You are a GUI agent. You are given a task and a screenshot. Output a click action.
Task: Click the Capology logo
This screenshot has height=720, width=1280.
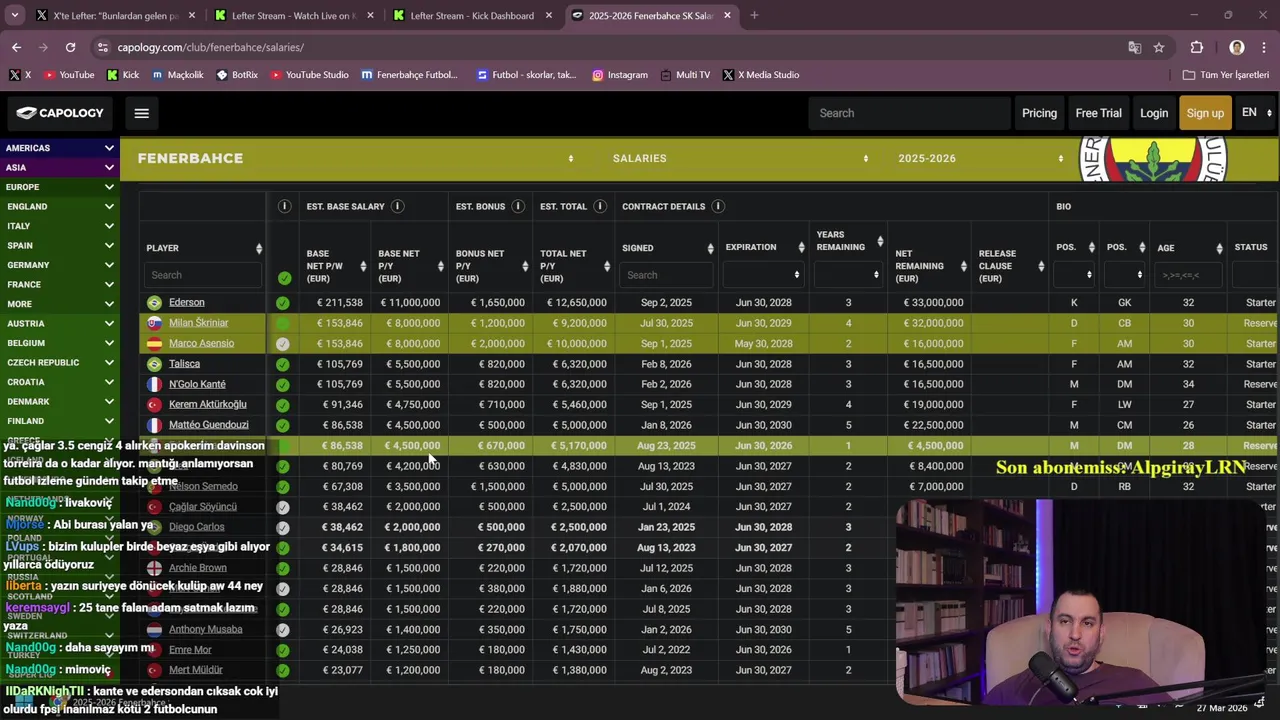pyautogui.click(x=60, y=113)
